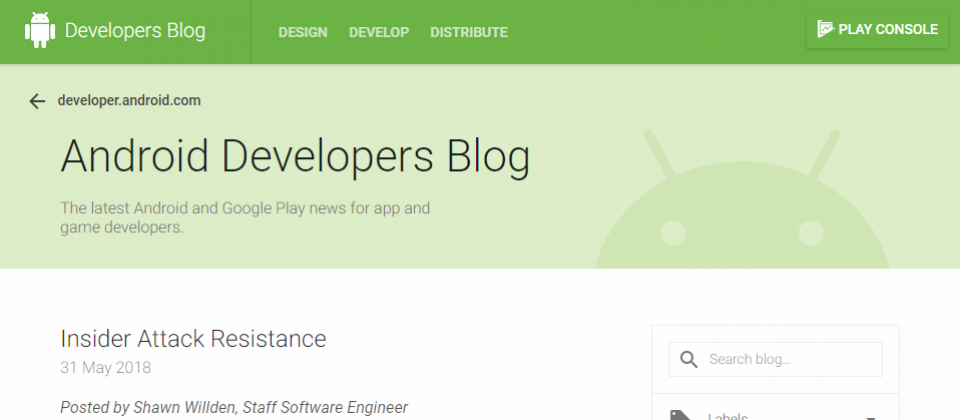960x420 pixels.
Task: Expand the Labels dropdown arrow
Action: coord(870,415)
